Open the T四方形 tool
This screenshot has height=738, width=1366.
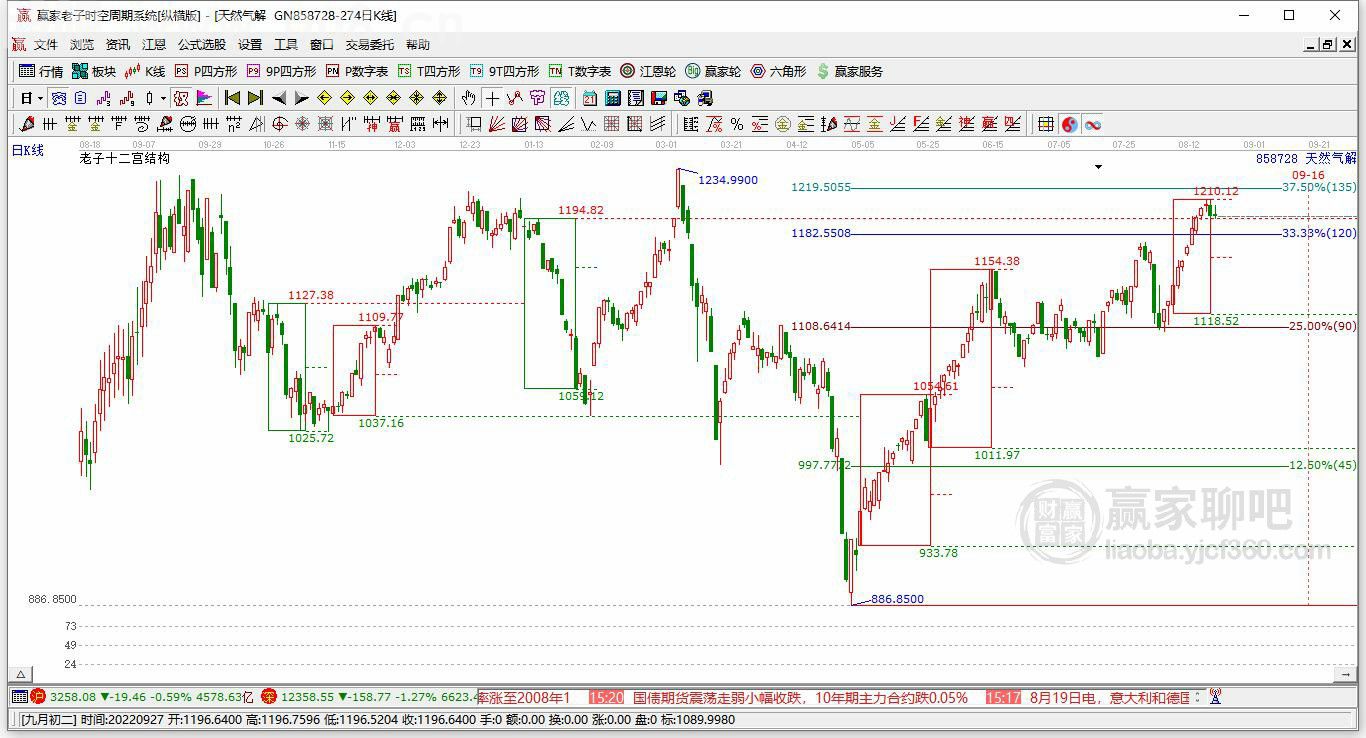pos(429,71)
